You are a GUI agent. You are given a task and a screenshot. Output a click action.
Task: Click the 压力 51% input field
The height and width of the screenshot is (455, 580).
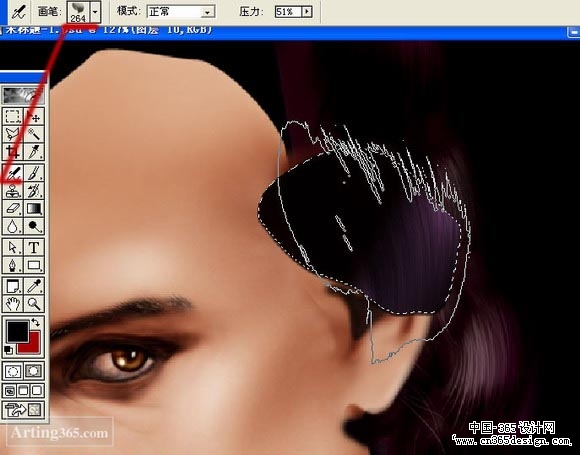[288, 12]
